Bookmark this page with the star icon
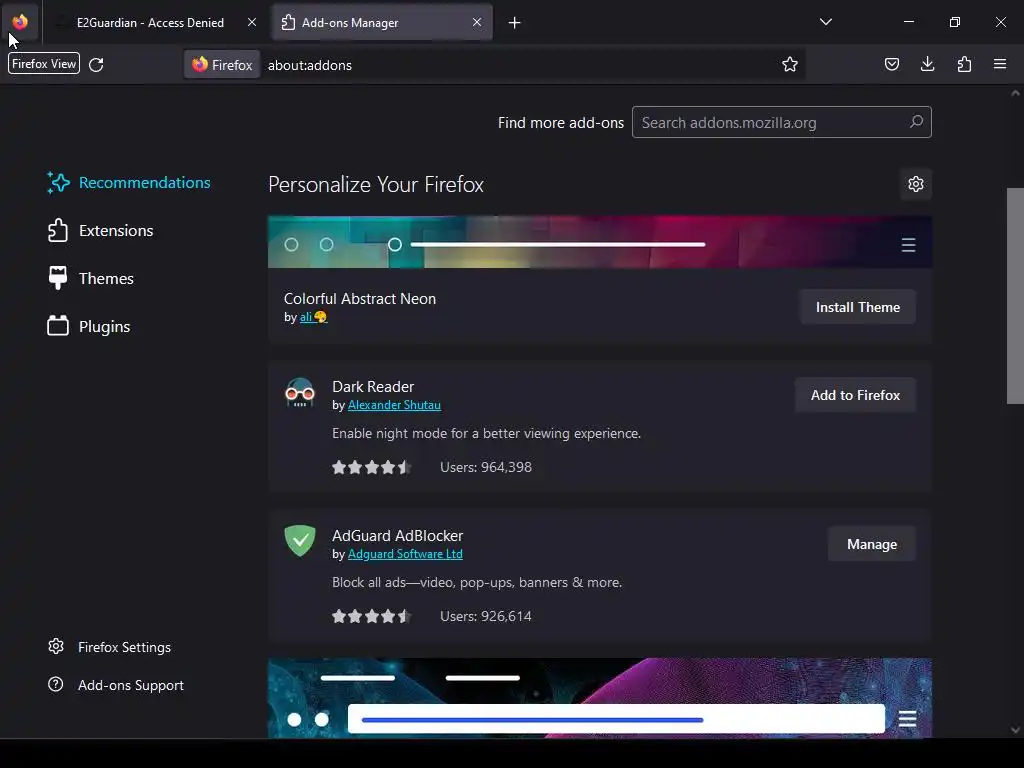1024x768 pixels. tap(790, 65)
